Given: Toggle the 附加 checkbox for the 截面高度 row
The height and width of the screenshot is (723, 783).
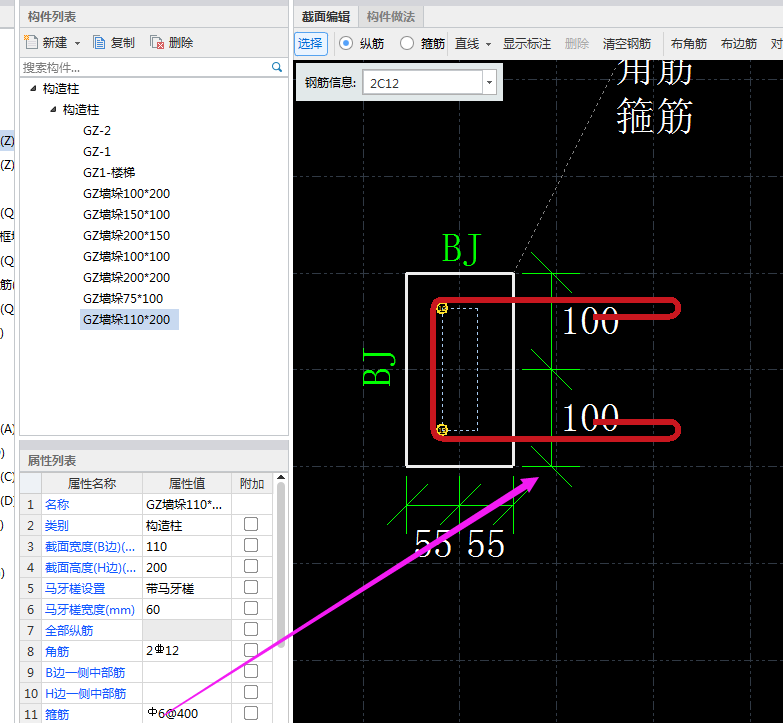Looking at the screenshot, I should click(x=251, y=566).
